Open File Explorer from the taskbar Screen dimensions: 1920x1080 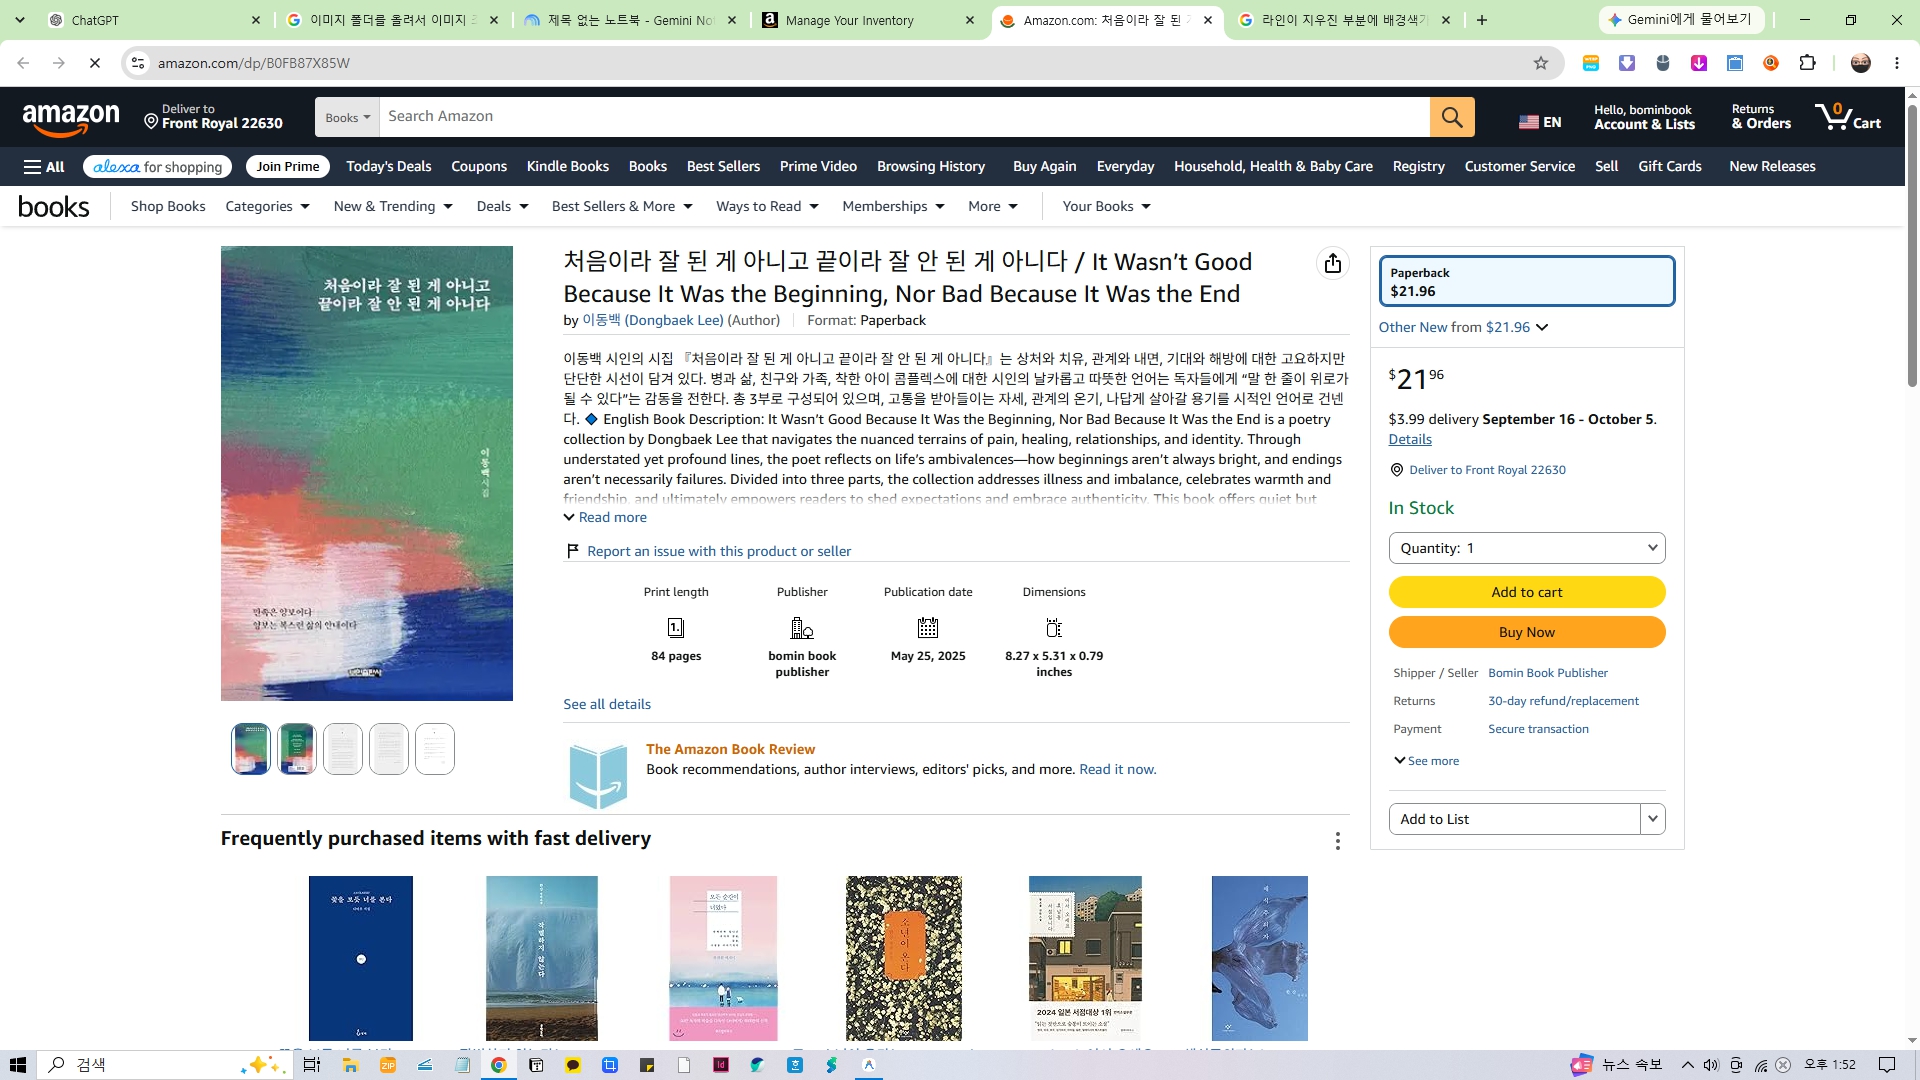pos(350,1065)
